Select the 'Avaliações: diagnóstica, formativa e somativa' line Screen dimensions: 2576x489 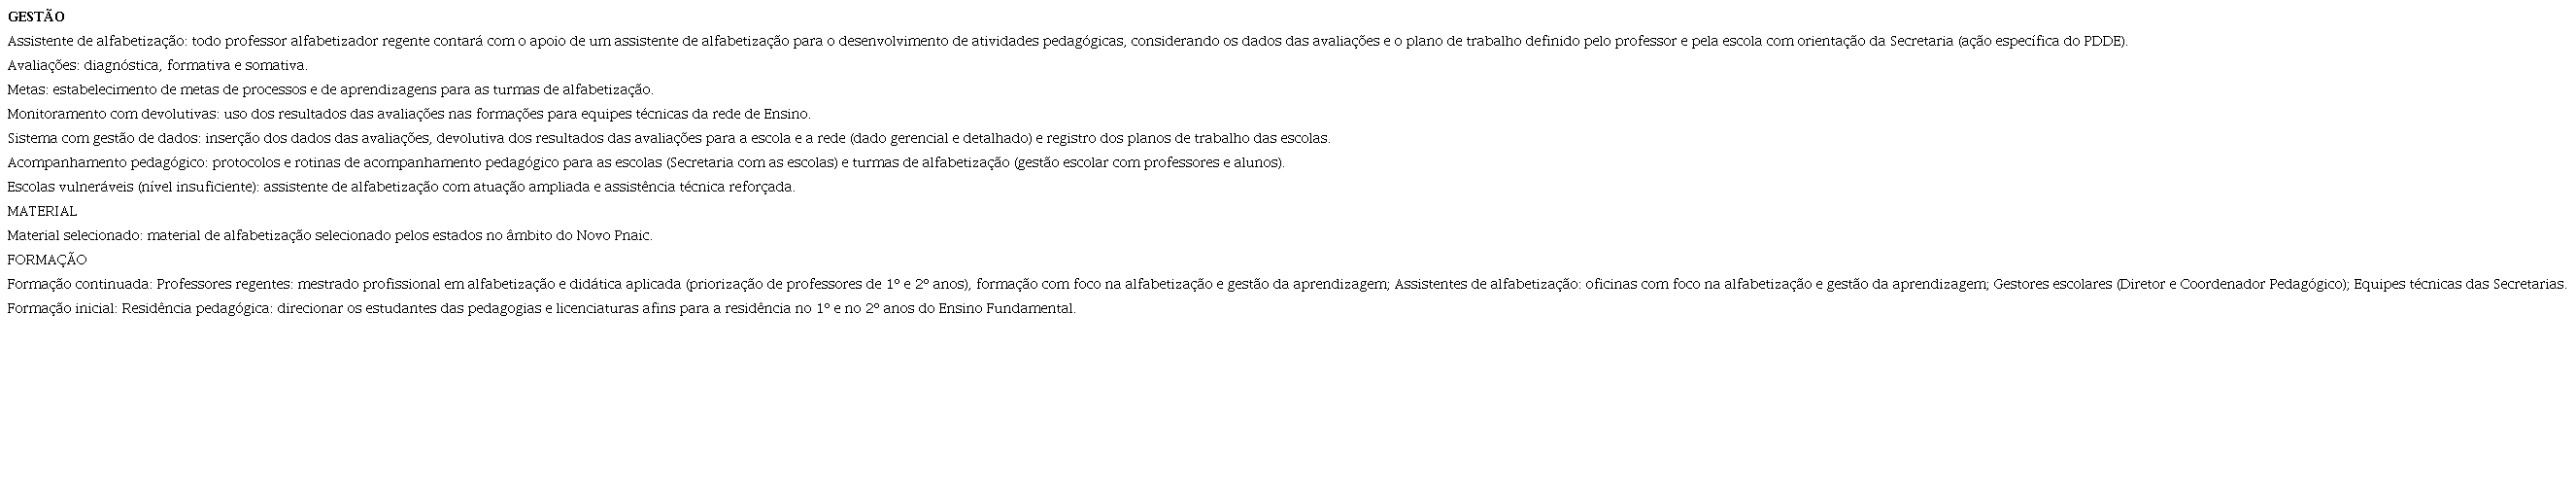click(x=157, y=66)
